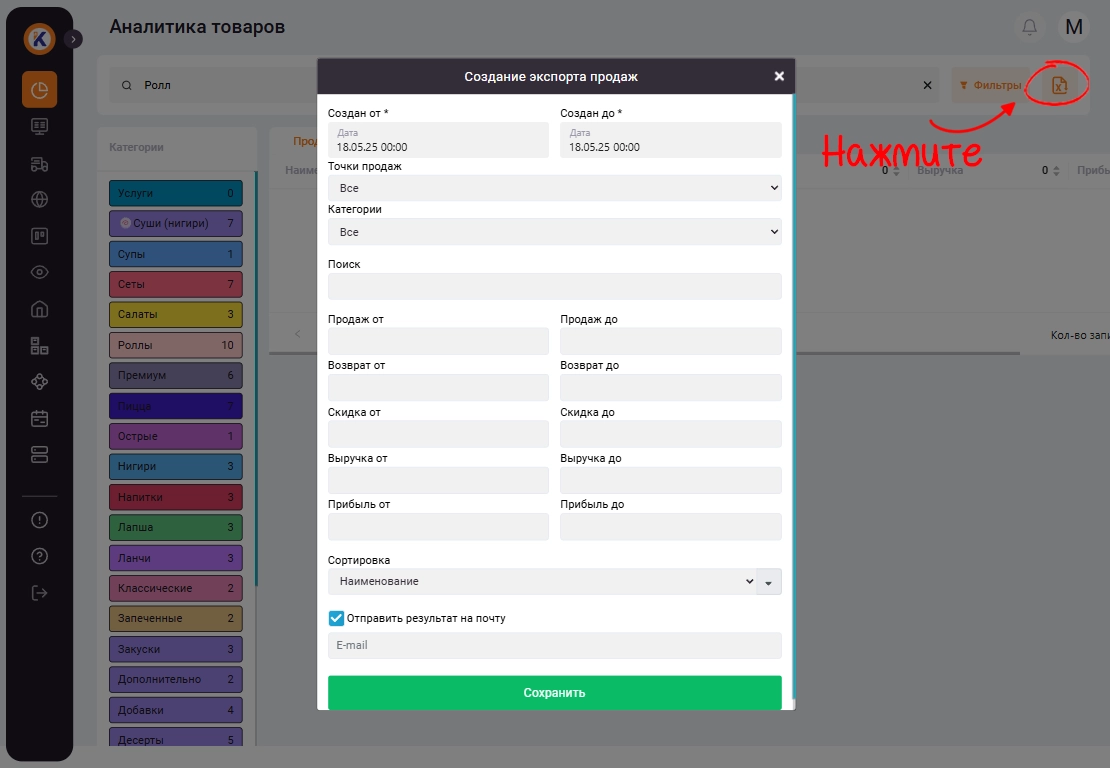
Task: Click the eye icon in sidebar
Action: pos(40,272)
